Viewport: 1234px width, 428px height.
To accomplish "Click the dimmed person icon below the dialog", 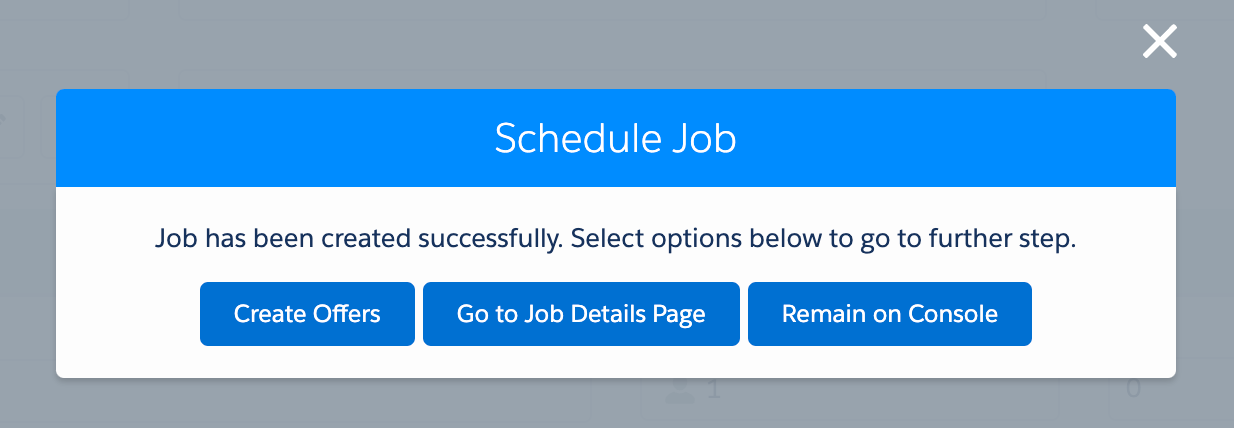I will 680,388.
